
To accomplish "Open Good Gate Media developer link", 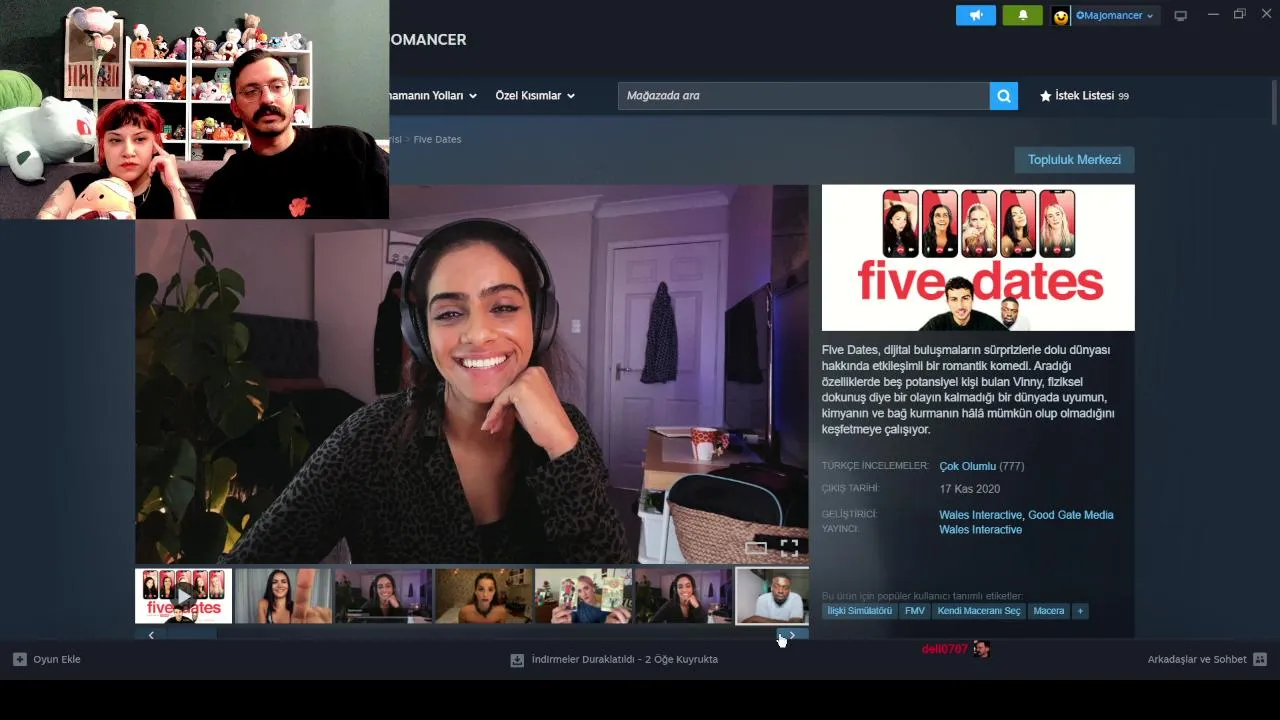I will coord(1070,515).
